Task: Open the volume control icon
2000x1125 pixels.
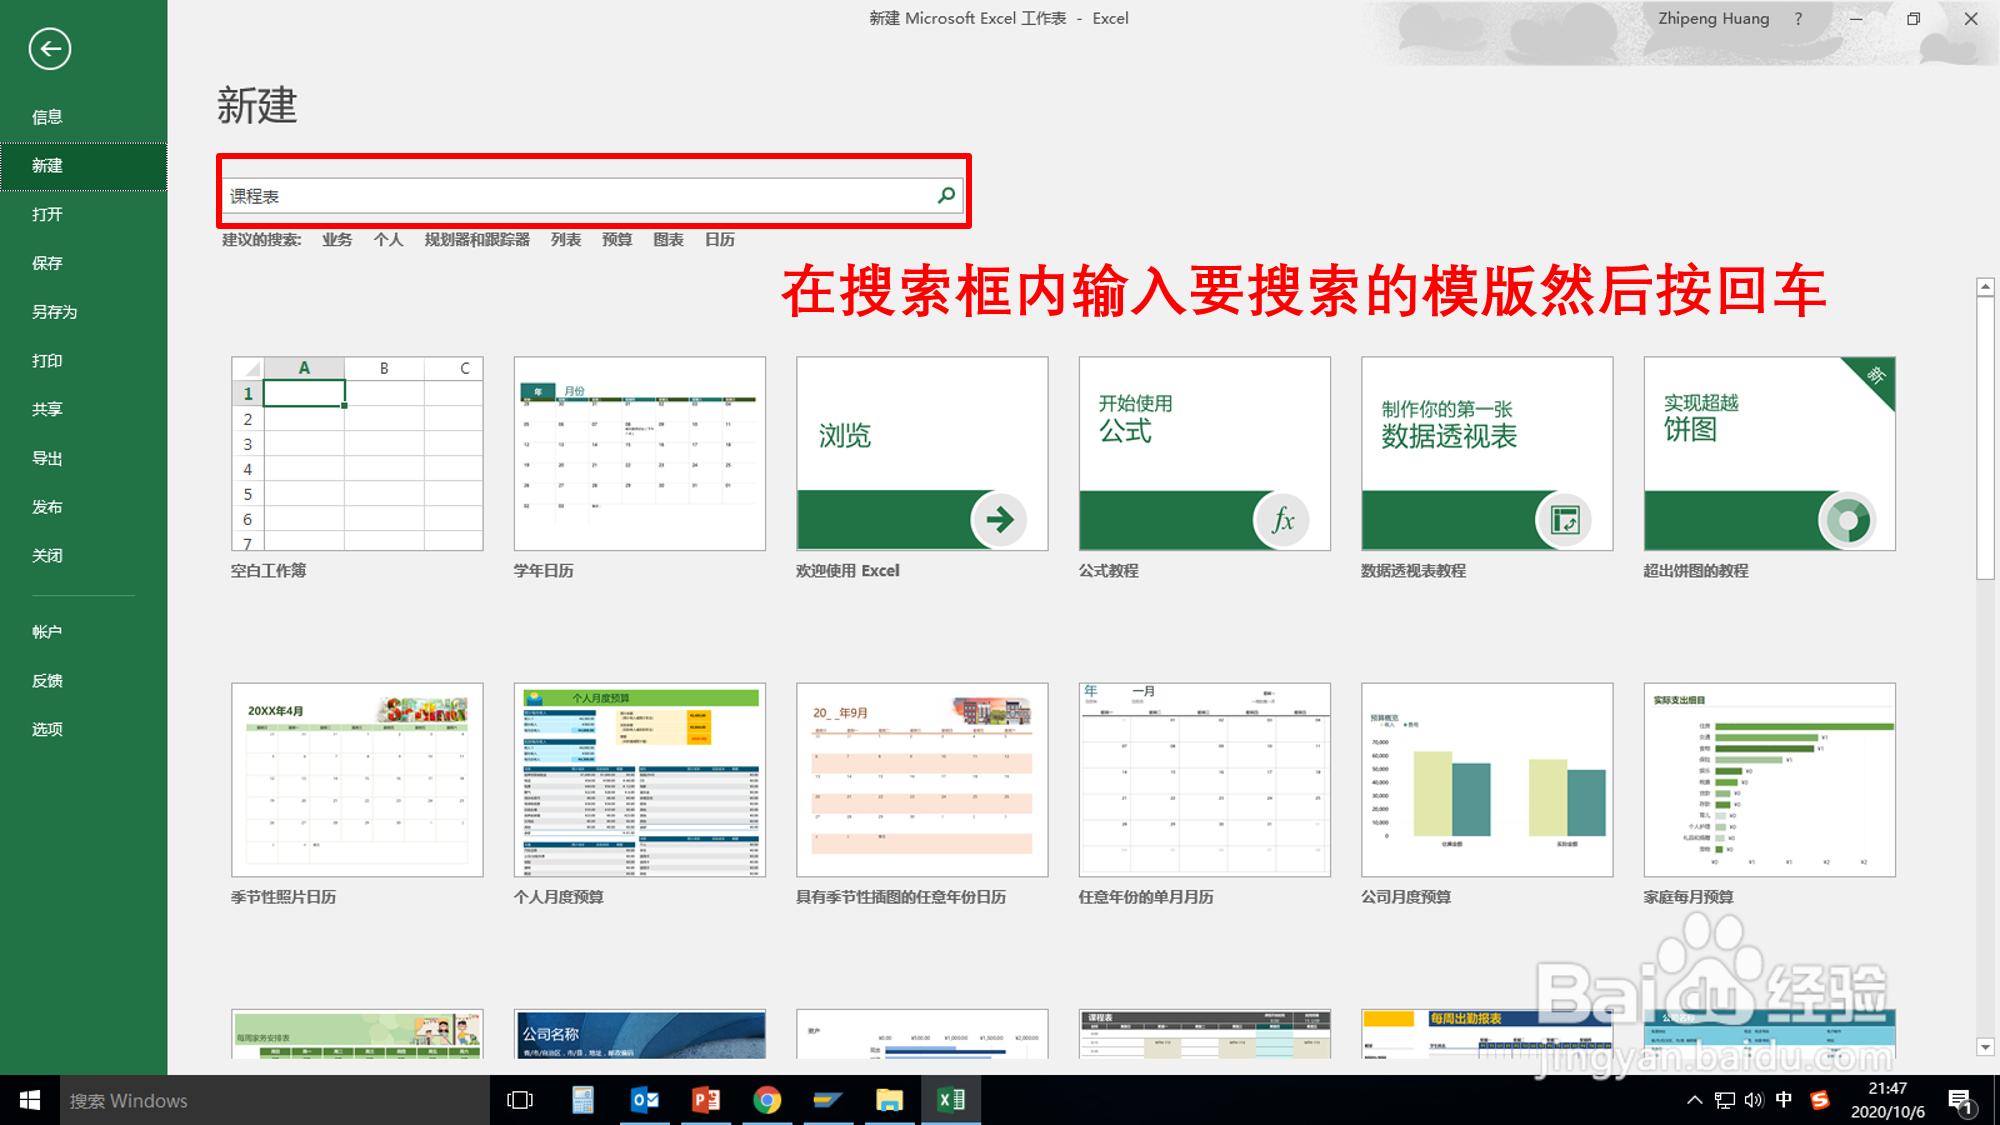Action: tap(1754, 1100)
